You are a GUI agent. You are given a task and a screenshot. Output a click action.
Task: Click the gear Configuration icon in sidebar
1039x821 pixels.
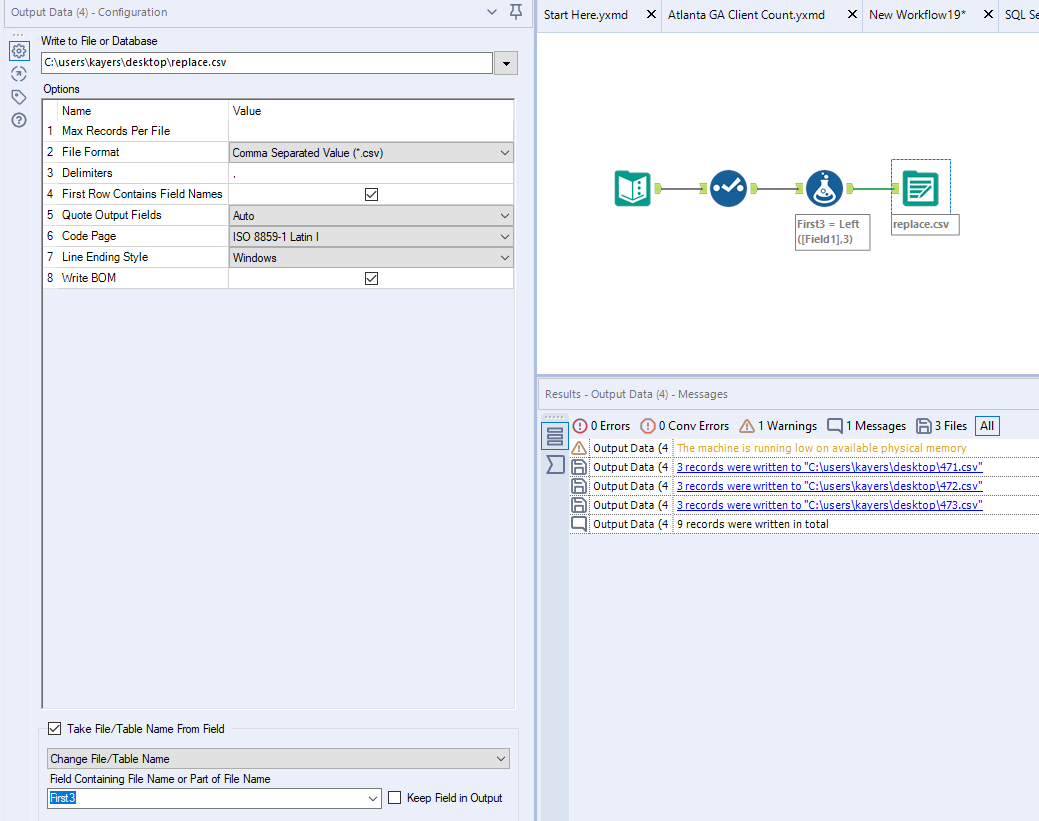click(18, 50)
